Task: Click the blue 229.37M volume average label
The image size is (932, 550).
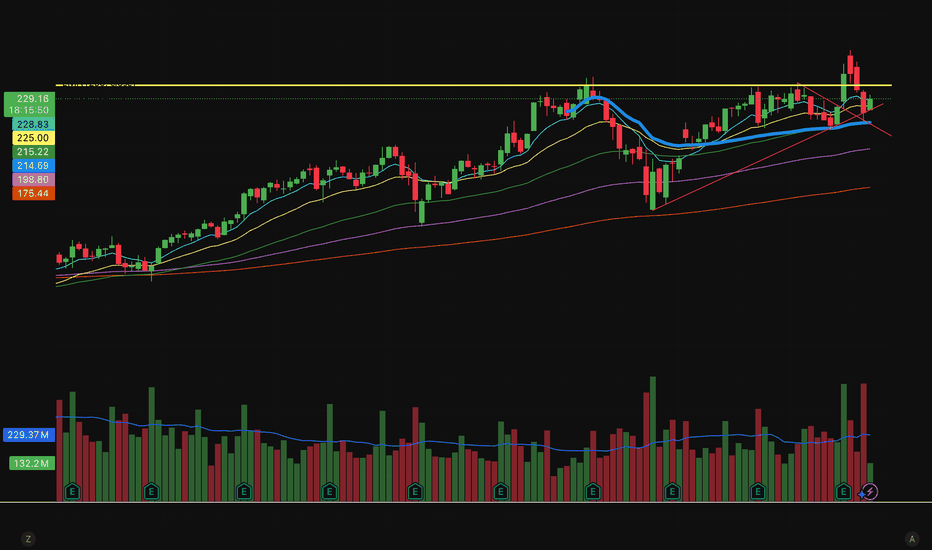Action: (28, 435)
